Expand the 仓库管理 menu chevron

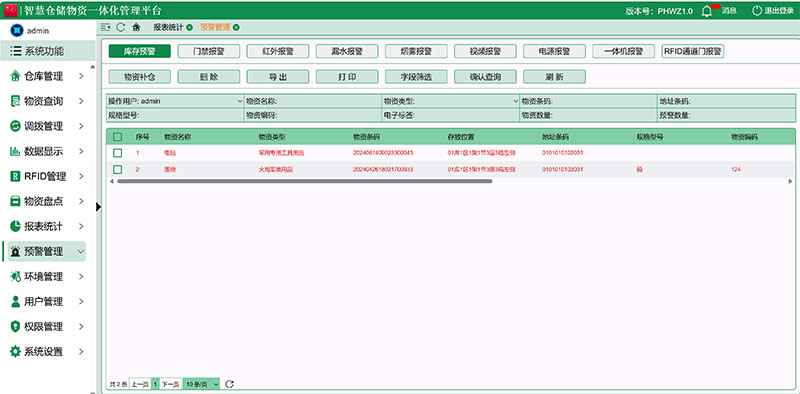pos(81,76)
